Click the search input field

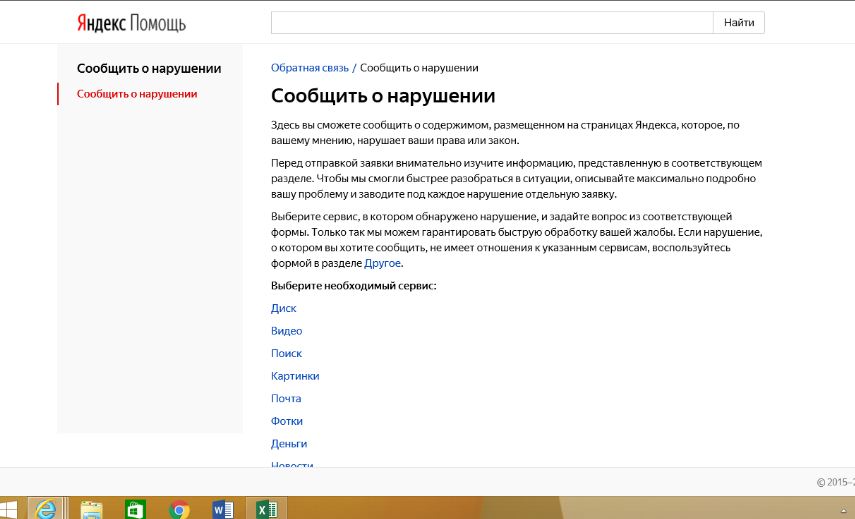(491, 22)
